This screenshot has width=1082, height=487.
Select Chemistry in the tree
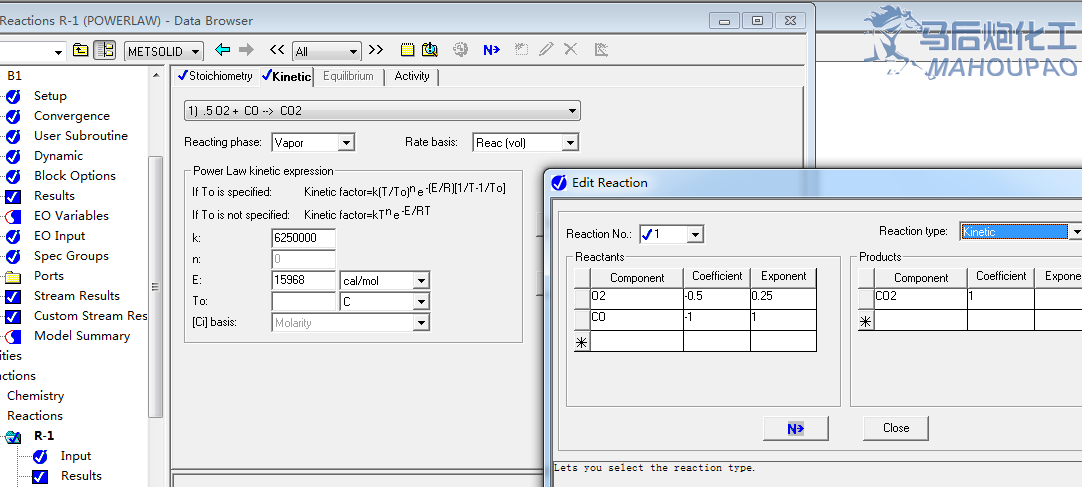click(35, 396)
